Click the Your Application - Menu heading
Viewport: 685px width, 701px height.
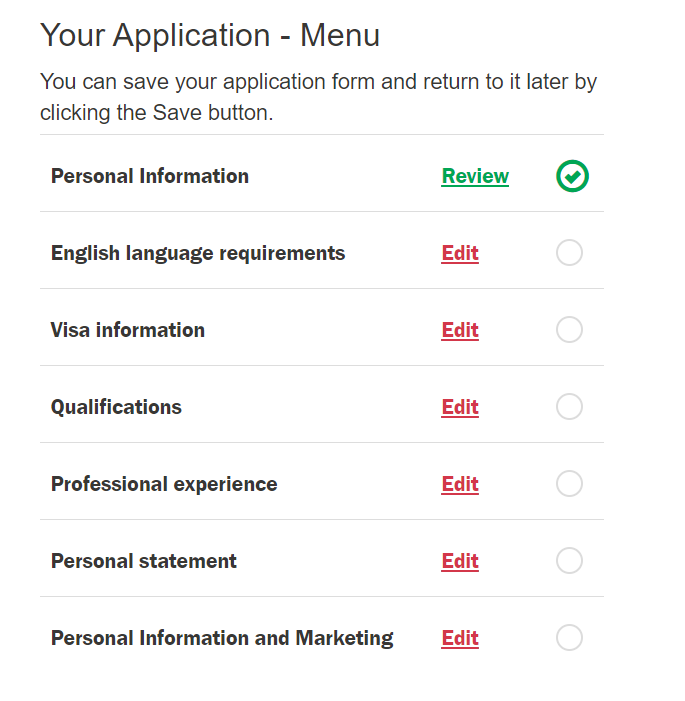coord(210,36)
